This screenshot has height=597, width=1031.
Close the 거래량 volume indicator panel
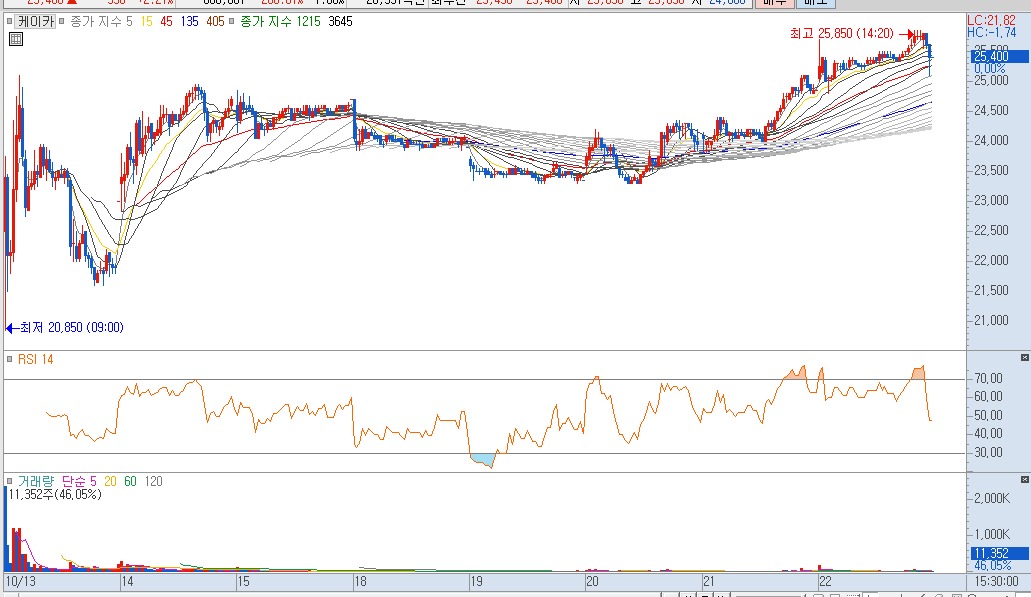(x=1024, y=480)
